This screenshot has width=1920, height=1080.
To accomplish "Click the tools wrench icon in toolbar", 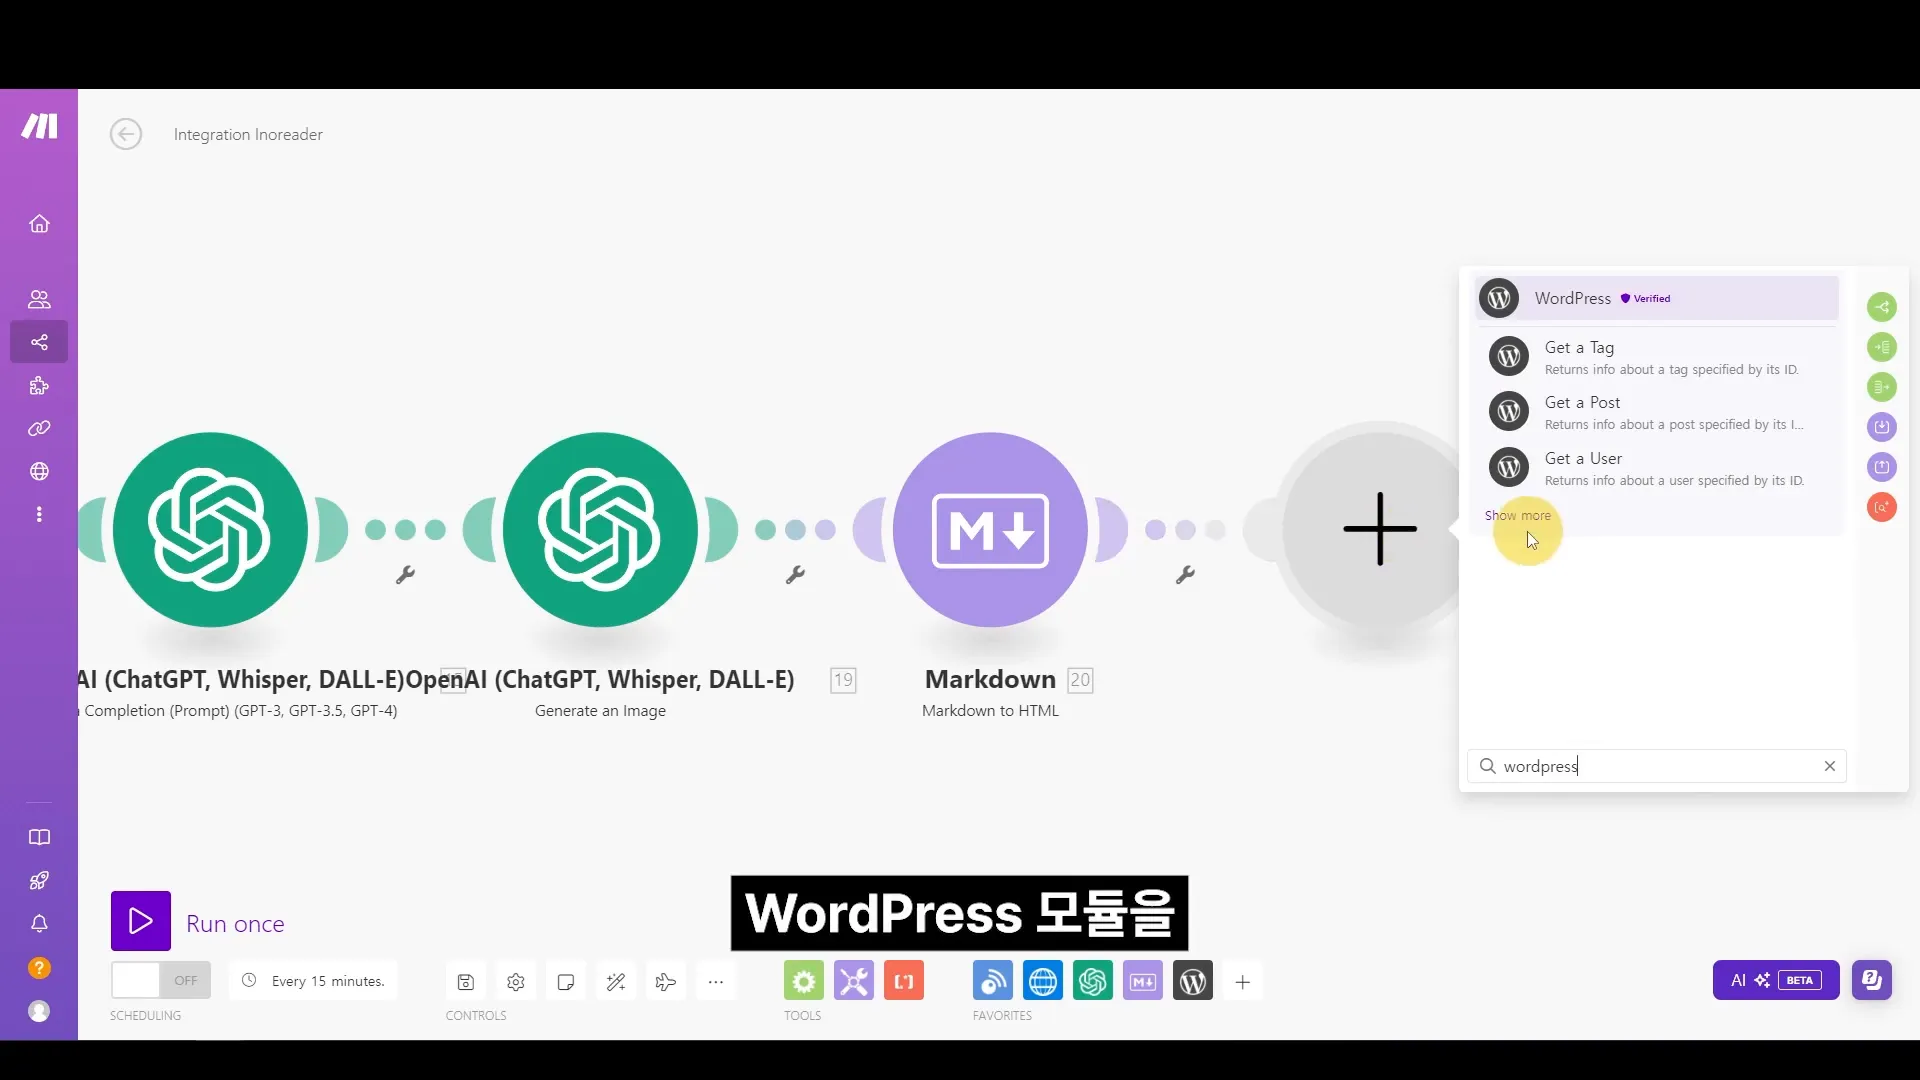I will pos(853,981).
